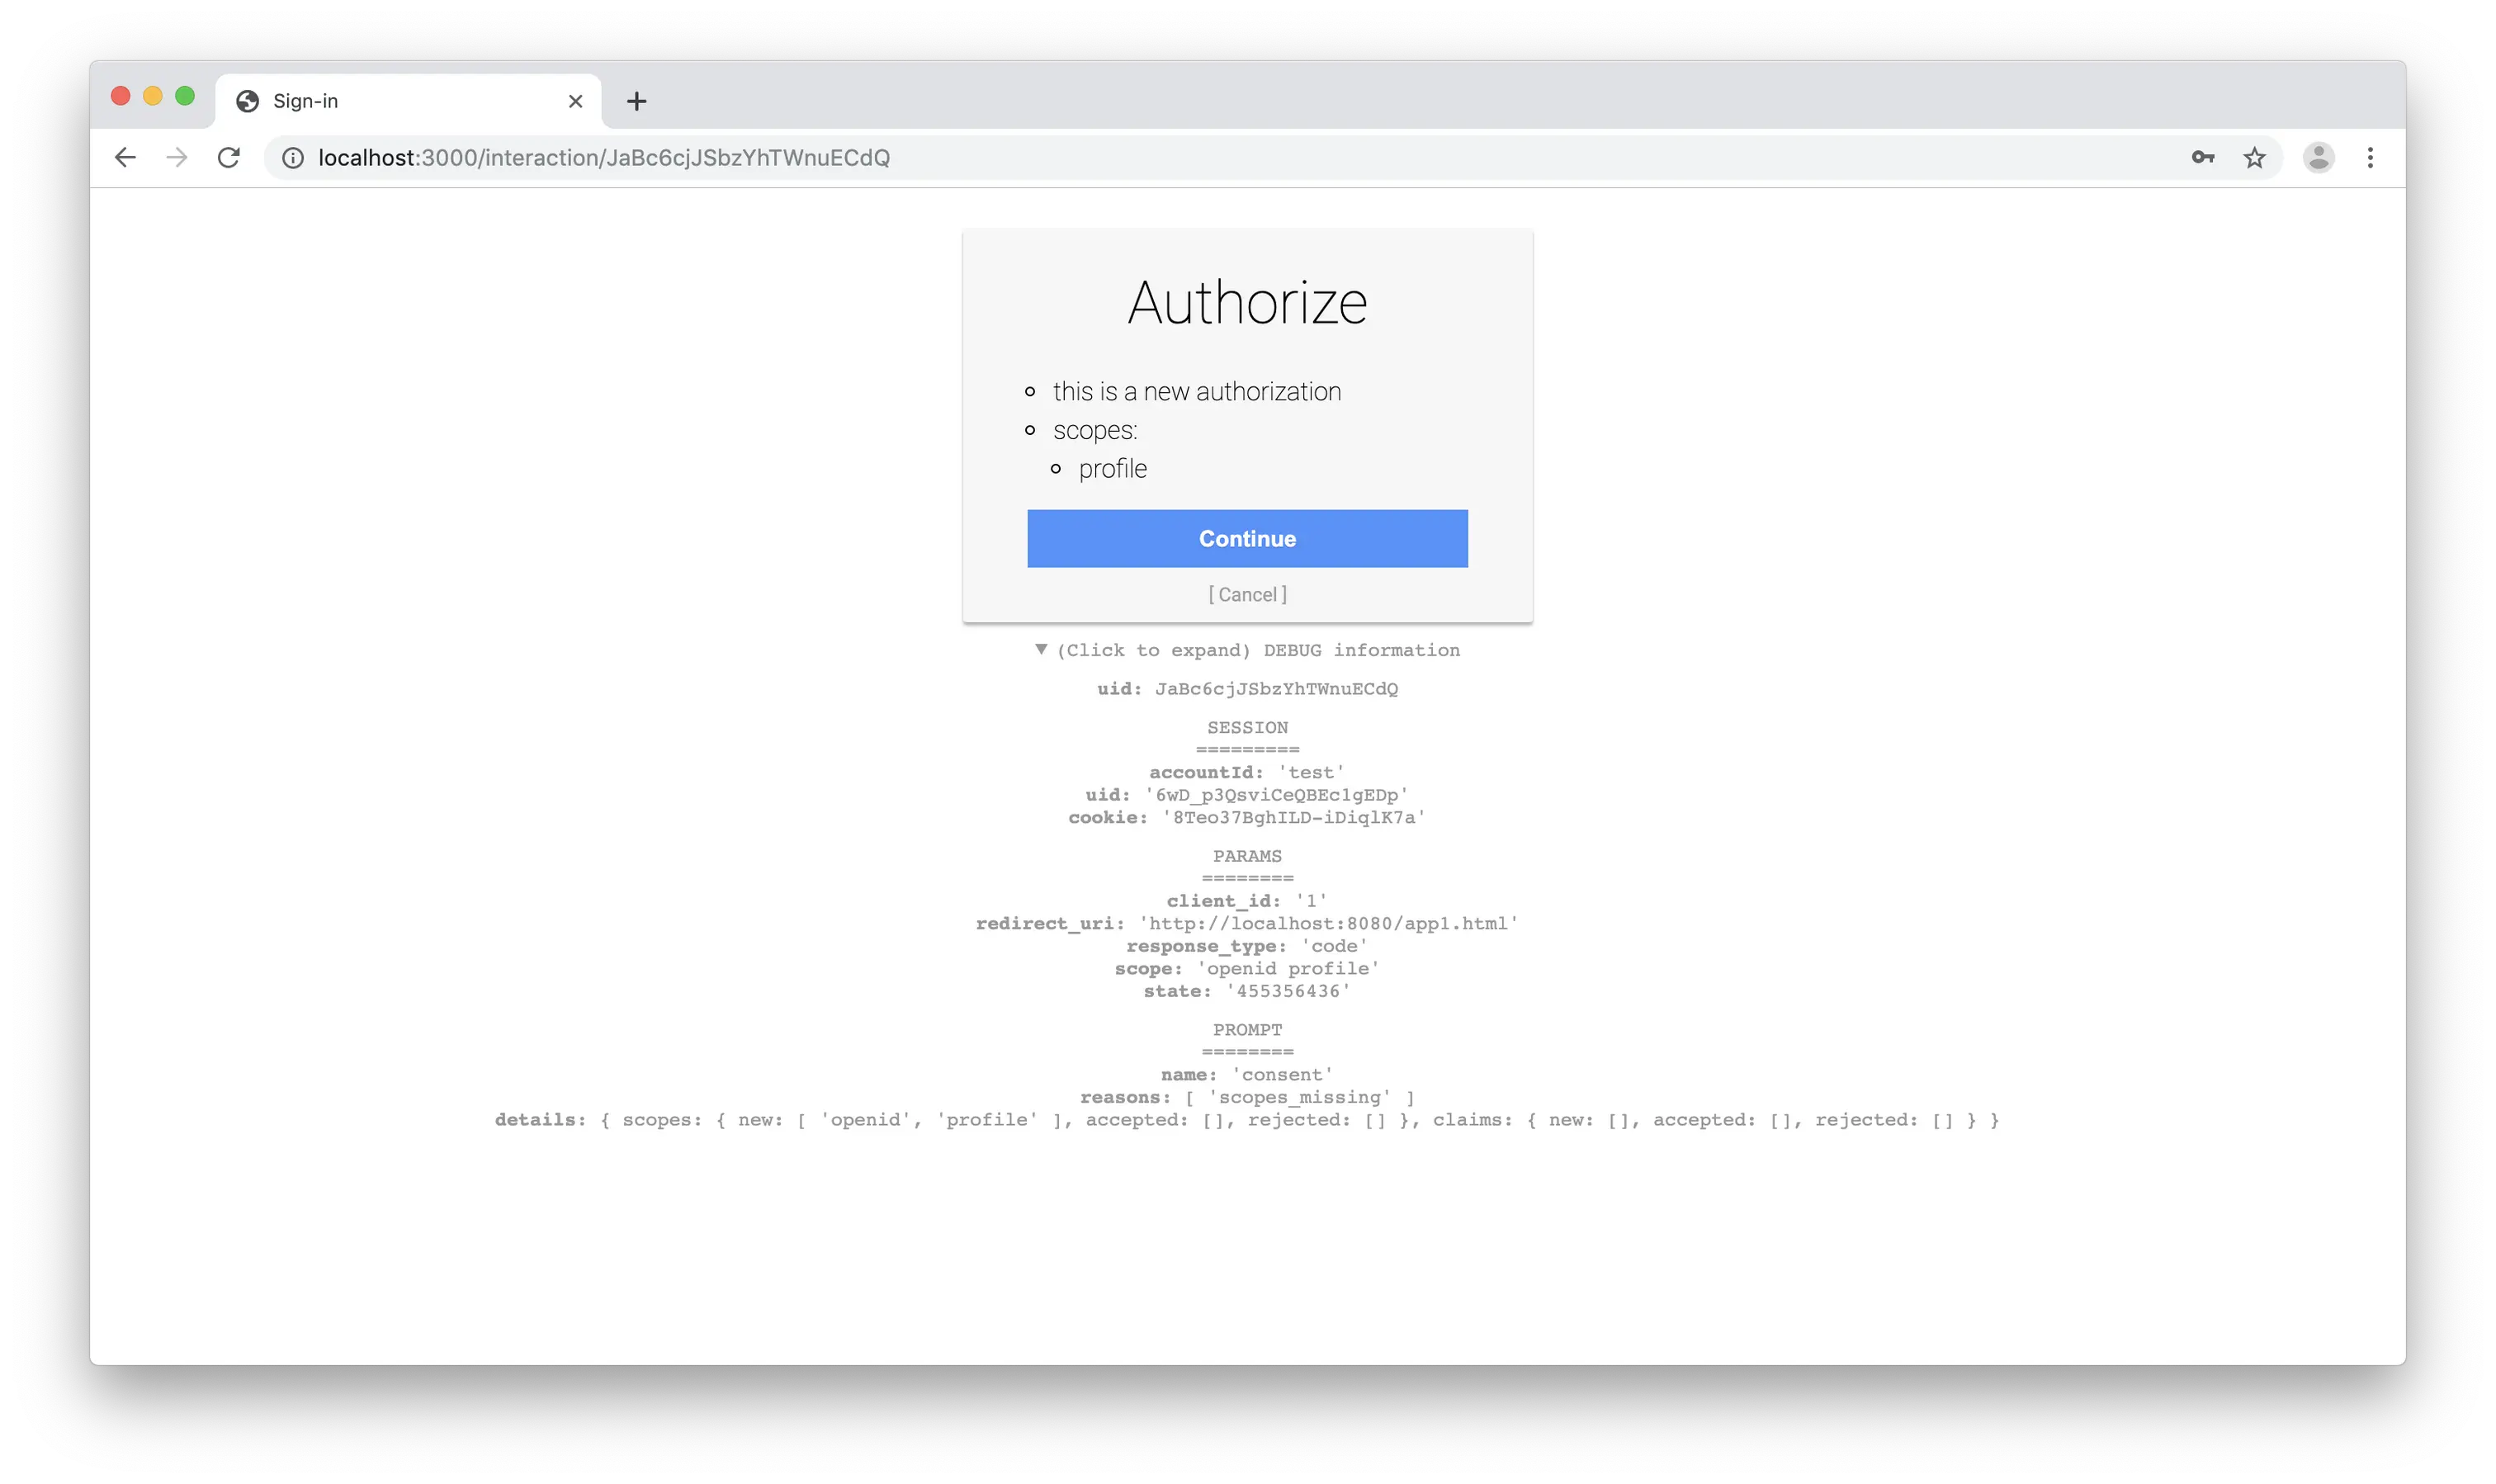Image resolution: width=2496 pixels, height=1484 pixels.
Task: Open the user profile avatar
Action: click(x=2318, y=158)
